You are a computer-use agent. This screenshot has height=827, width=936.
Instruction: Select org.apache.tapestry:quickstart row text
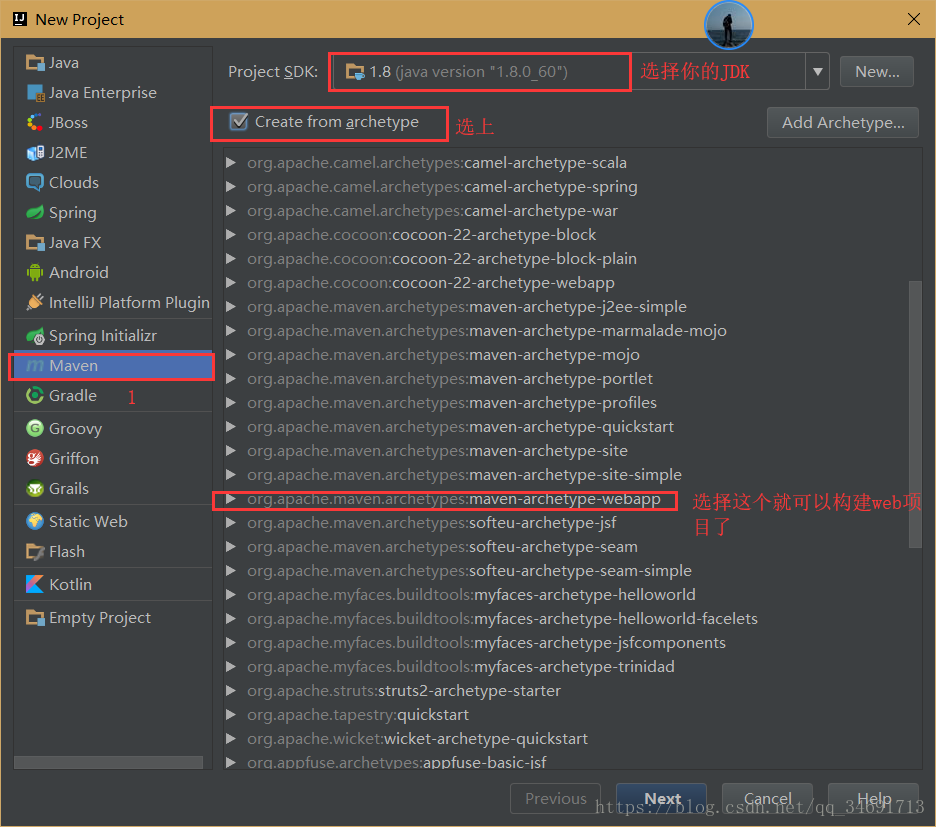(358, 714)
